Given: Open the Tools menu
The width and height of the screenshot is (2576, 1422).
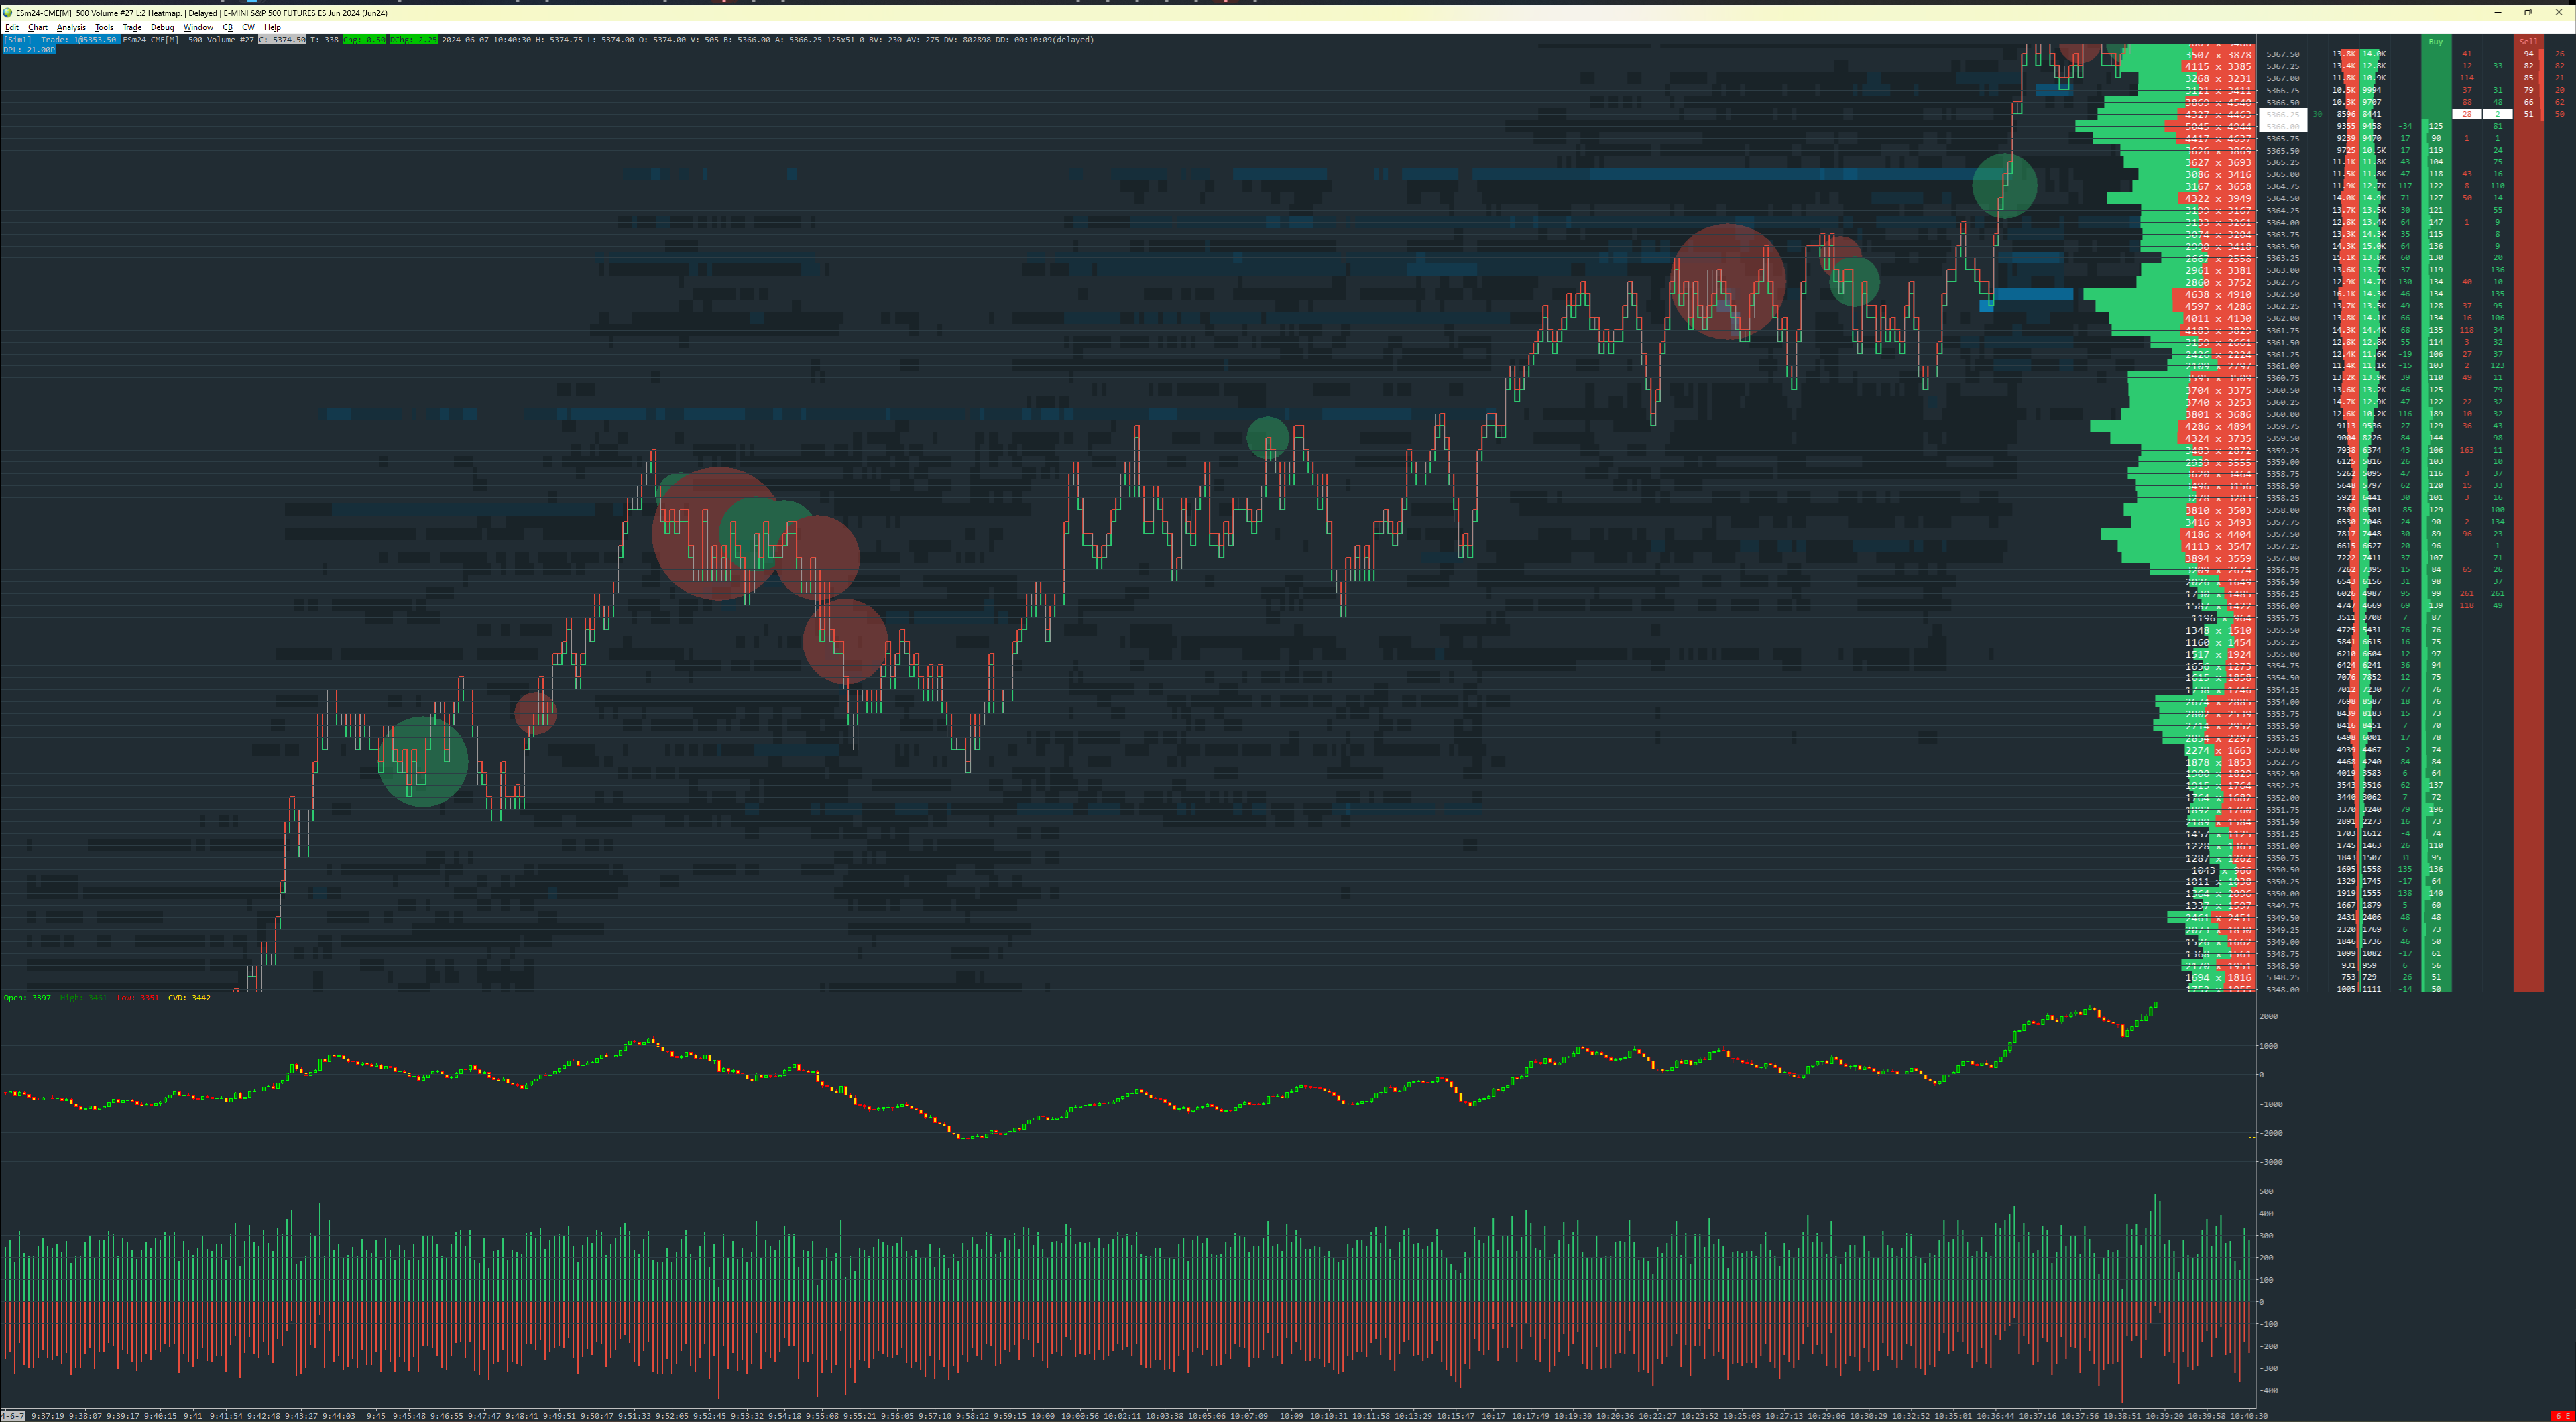Looking at the screenshot, I should point(104,28).
